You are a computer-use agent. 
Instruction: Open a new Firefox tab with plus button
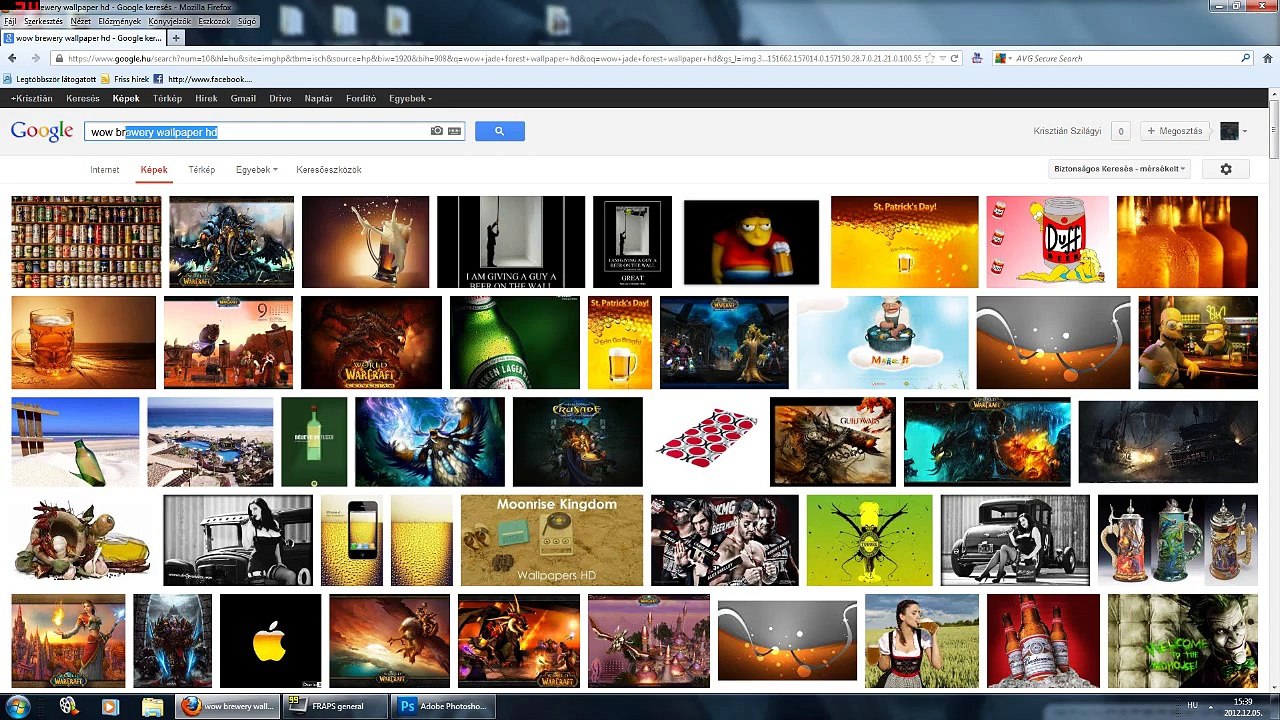176,38
